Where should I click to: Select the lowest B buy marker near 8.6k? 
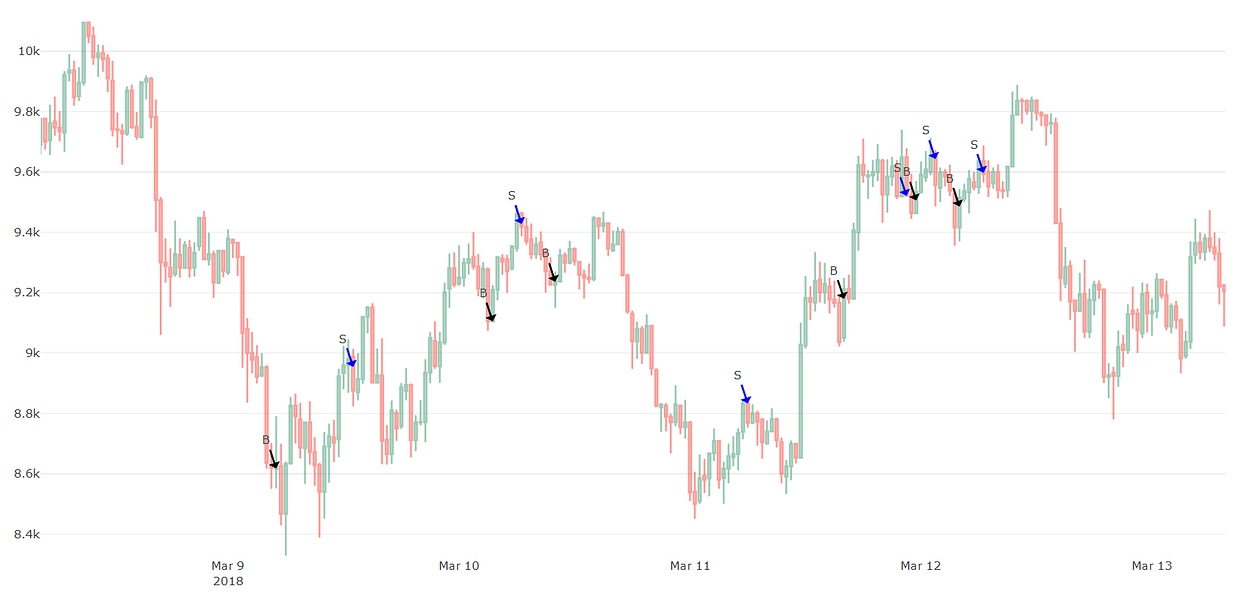tap(266, 440)
